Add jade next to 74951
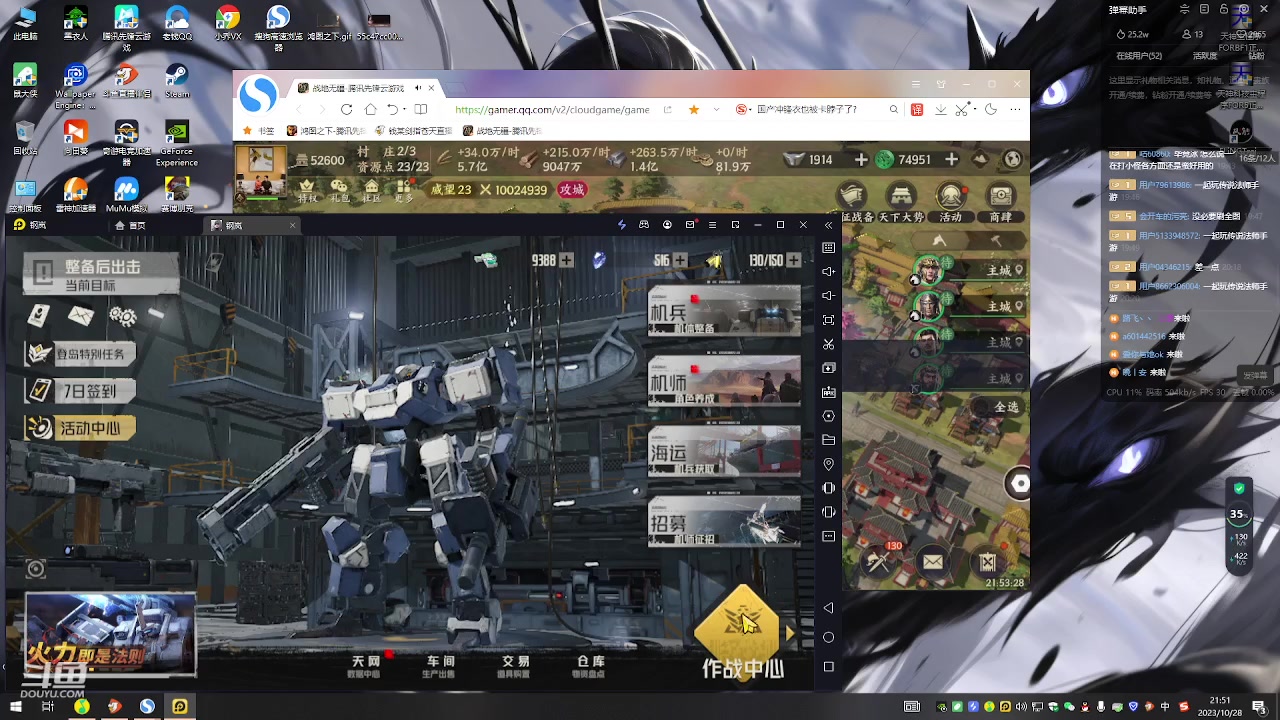The image size is (1280, 720). click(x=951, y=159)
